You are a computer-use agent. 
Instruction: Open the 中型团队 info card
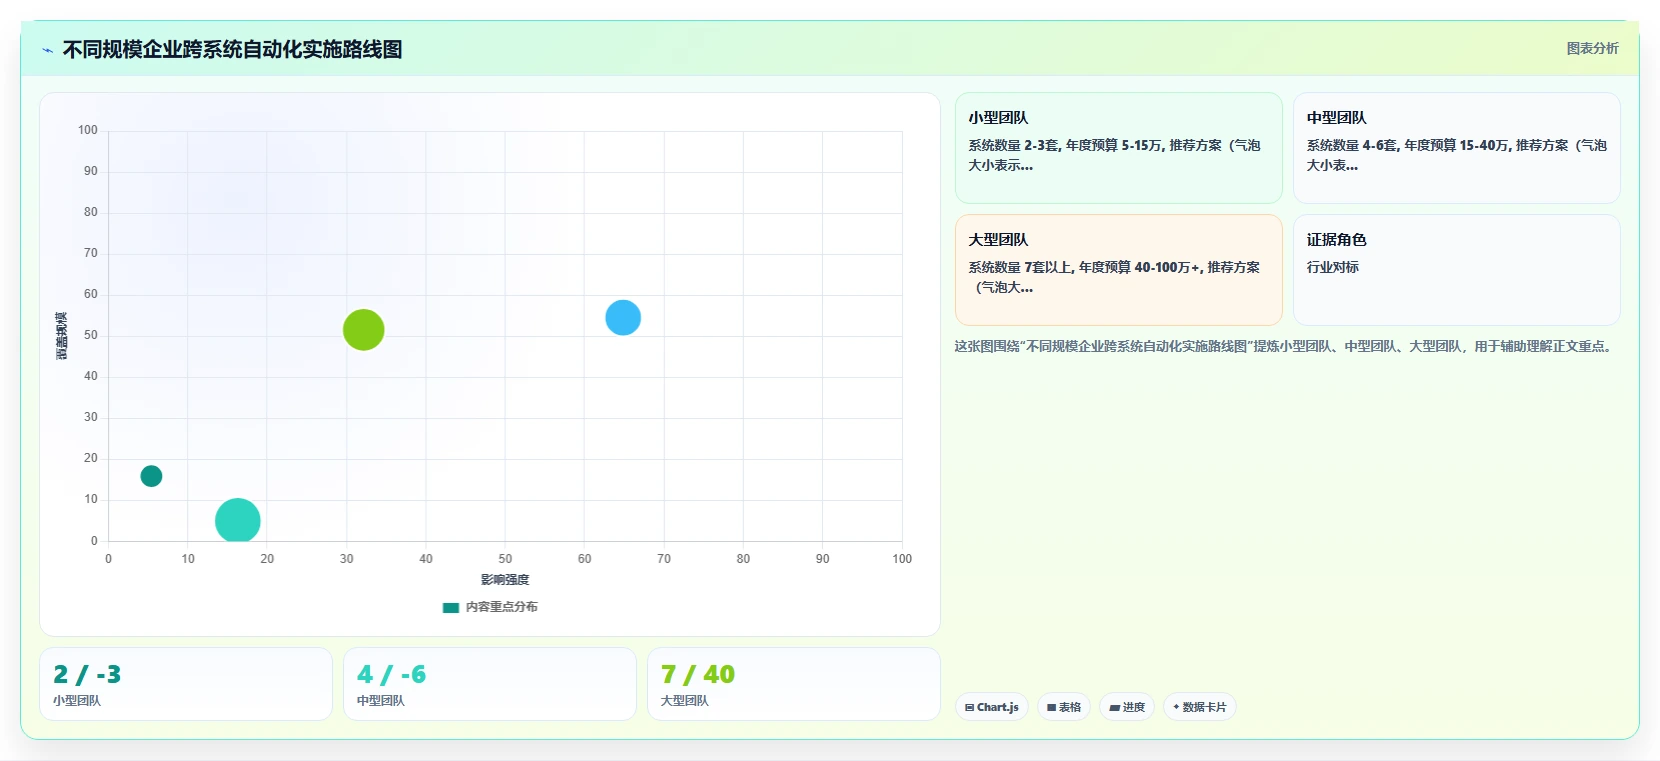[1457, 148]
